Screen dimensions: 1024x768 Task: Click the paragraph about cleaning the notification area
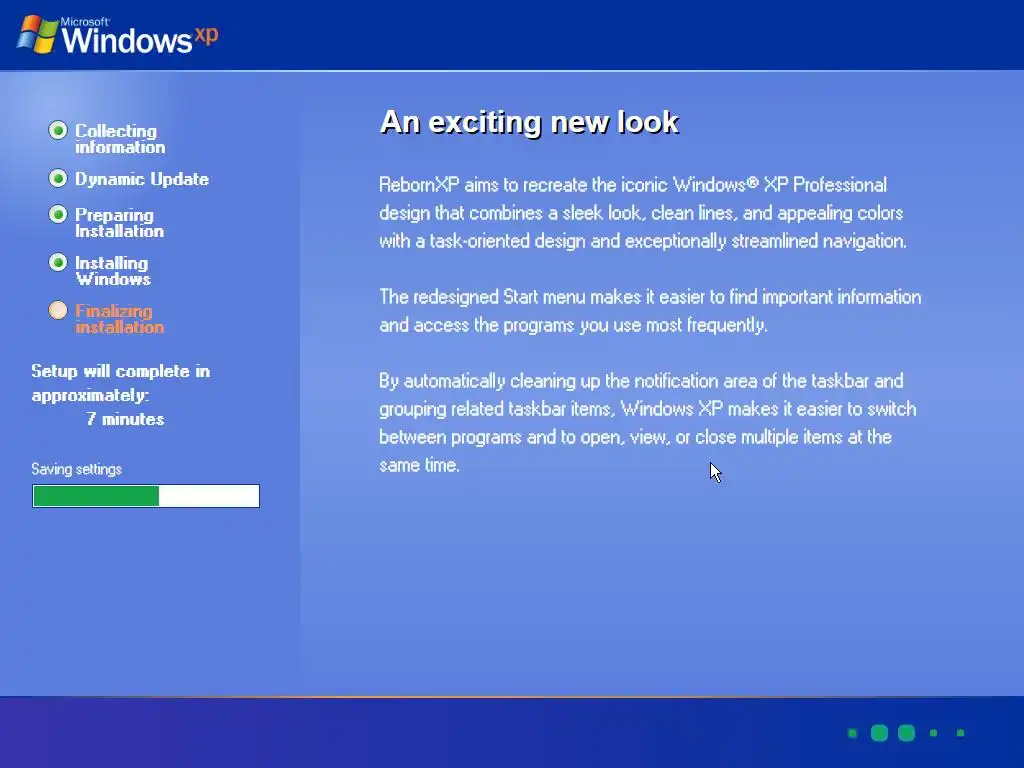pos(647,423)
